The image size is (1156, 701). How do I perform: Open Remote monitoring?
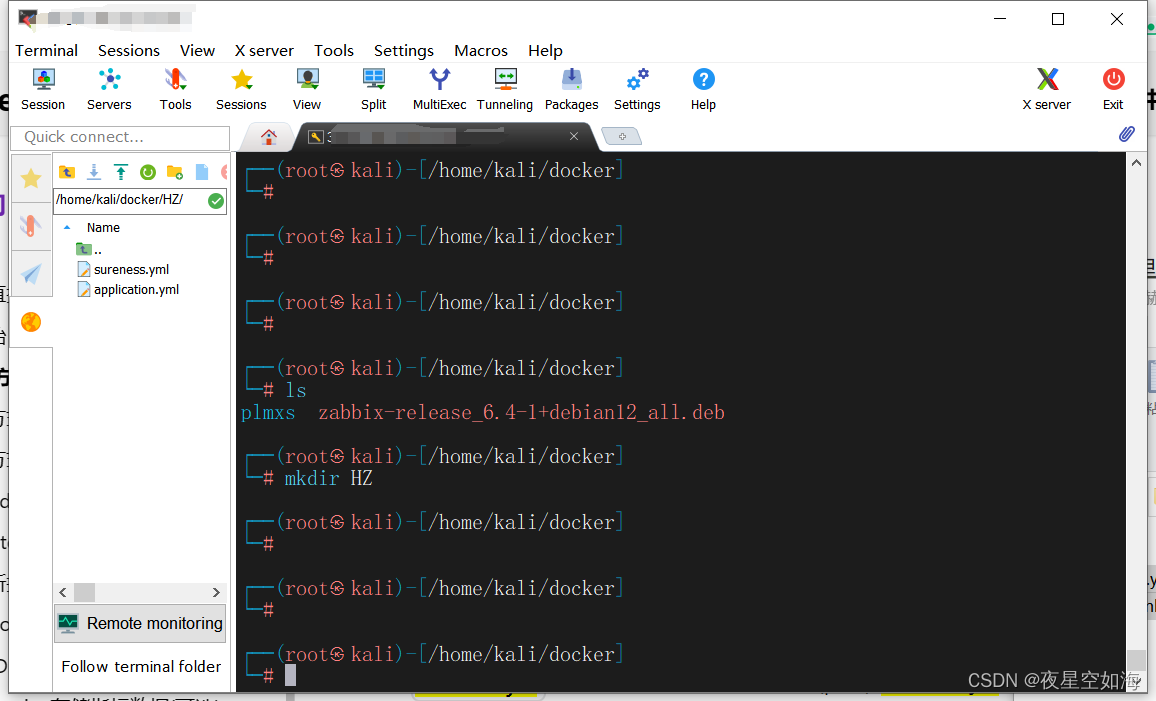click(x=140, y=623)
